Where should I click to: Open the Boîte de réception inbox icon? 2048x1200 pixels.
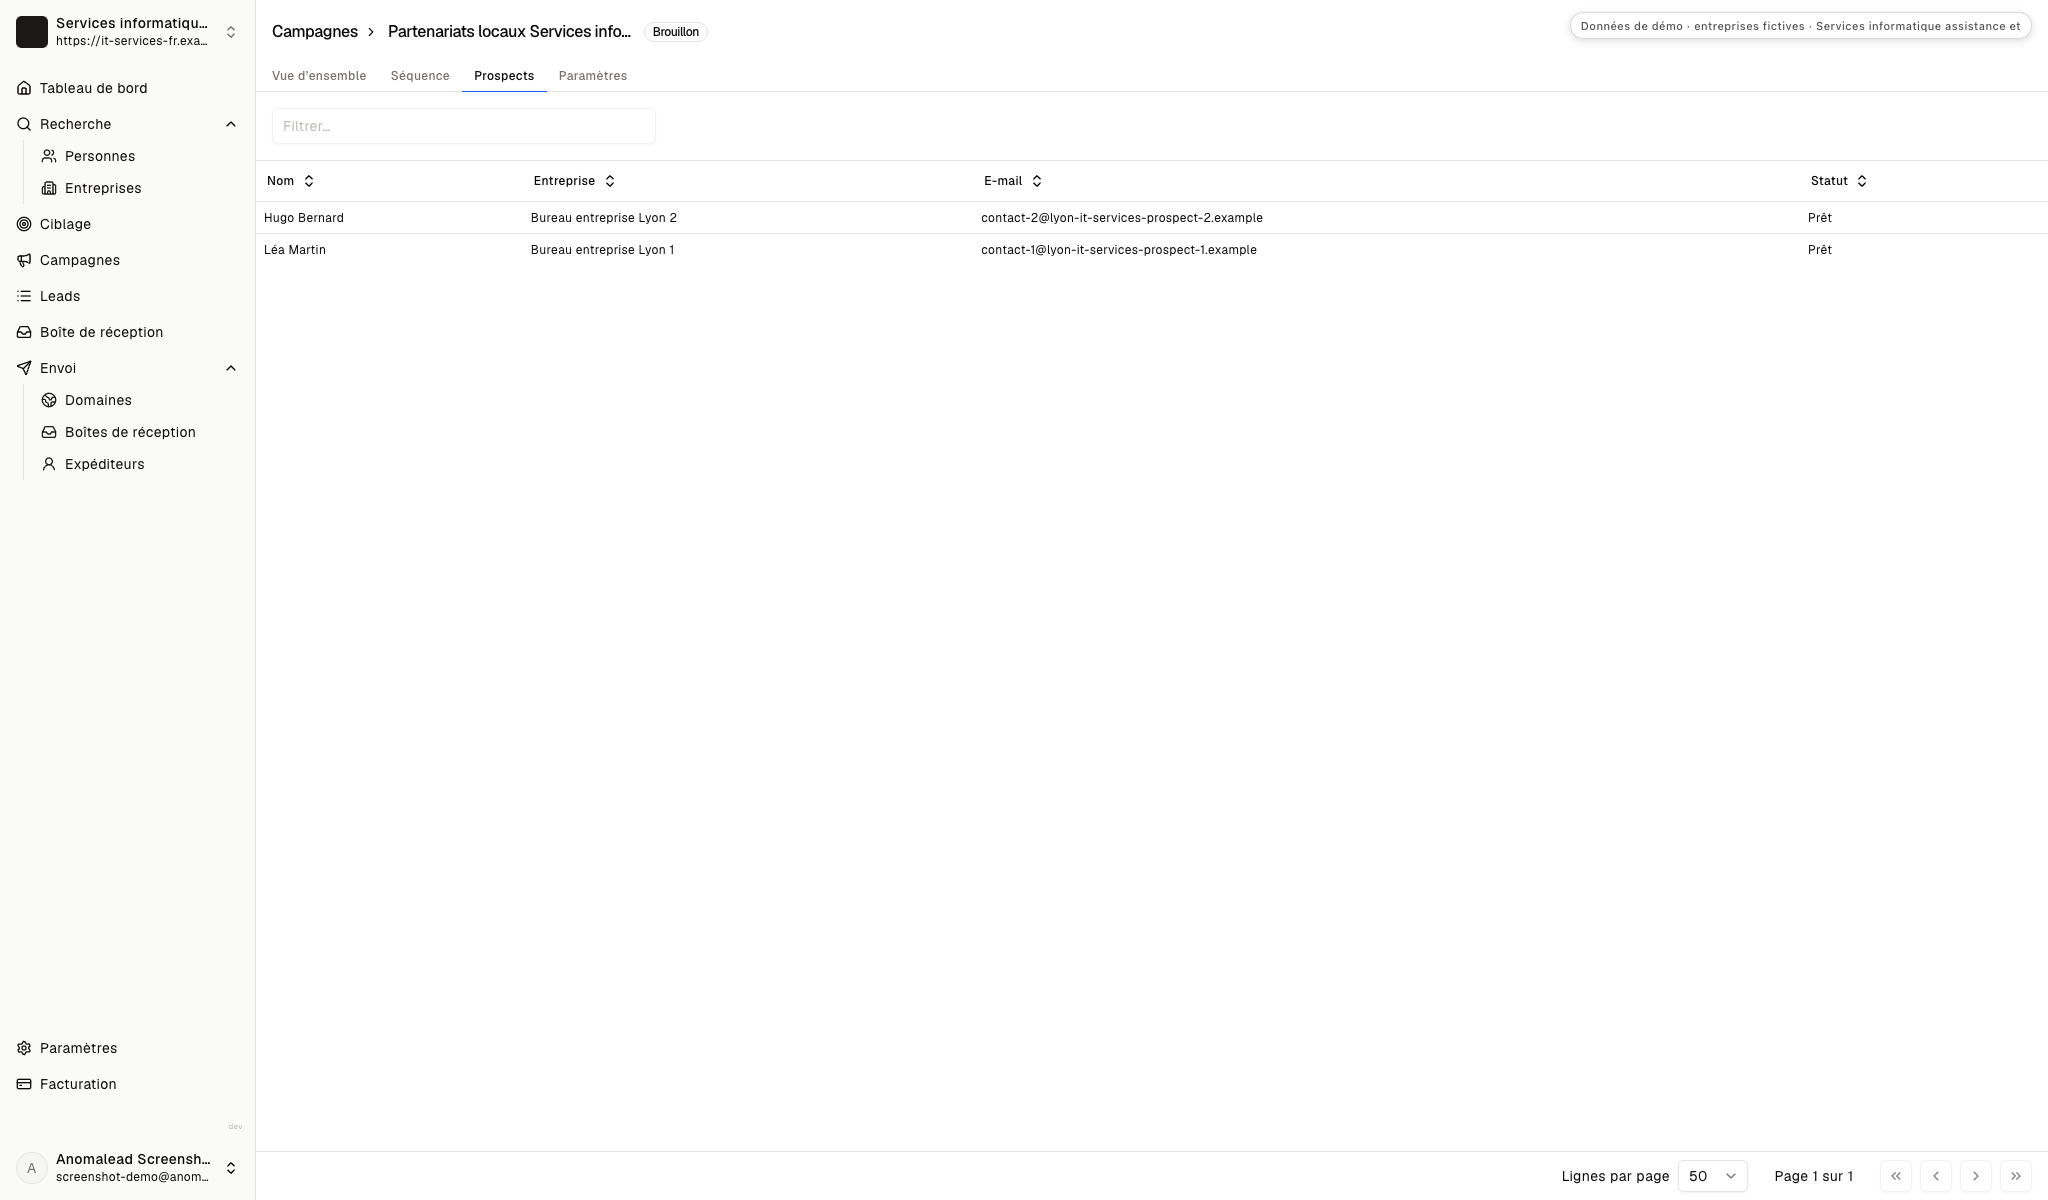(24, 332)
